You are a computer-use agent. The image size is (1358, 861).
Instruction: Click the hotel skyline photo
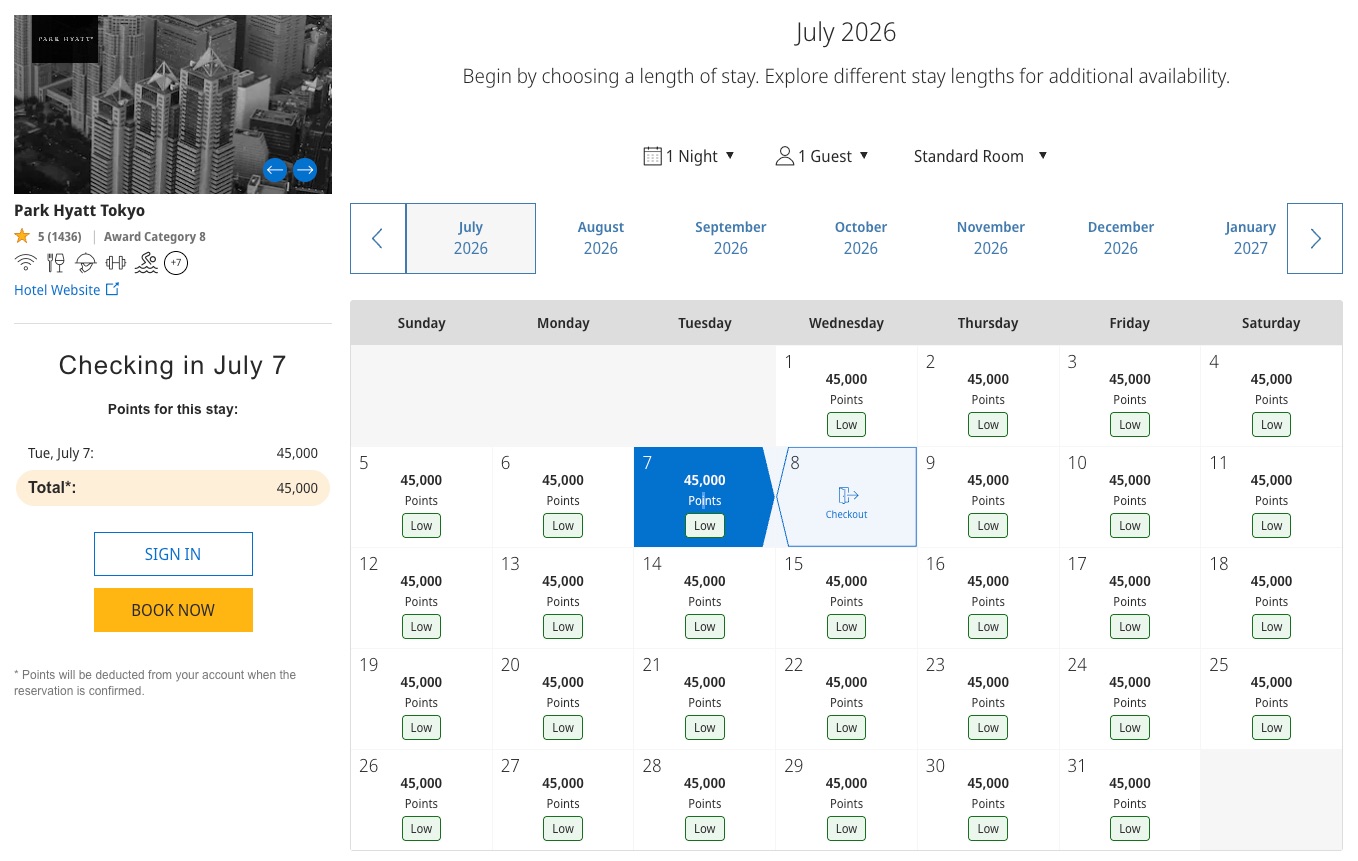click(x=173, y=104)
